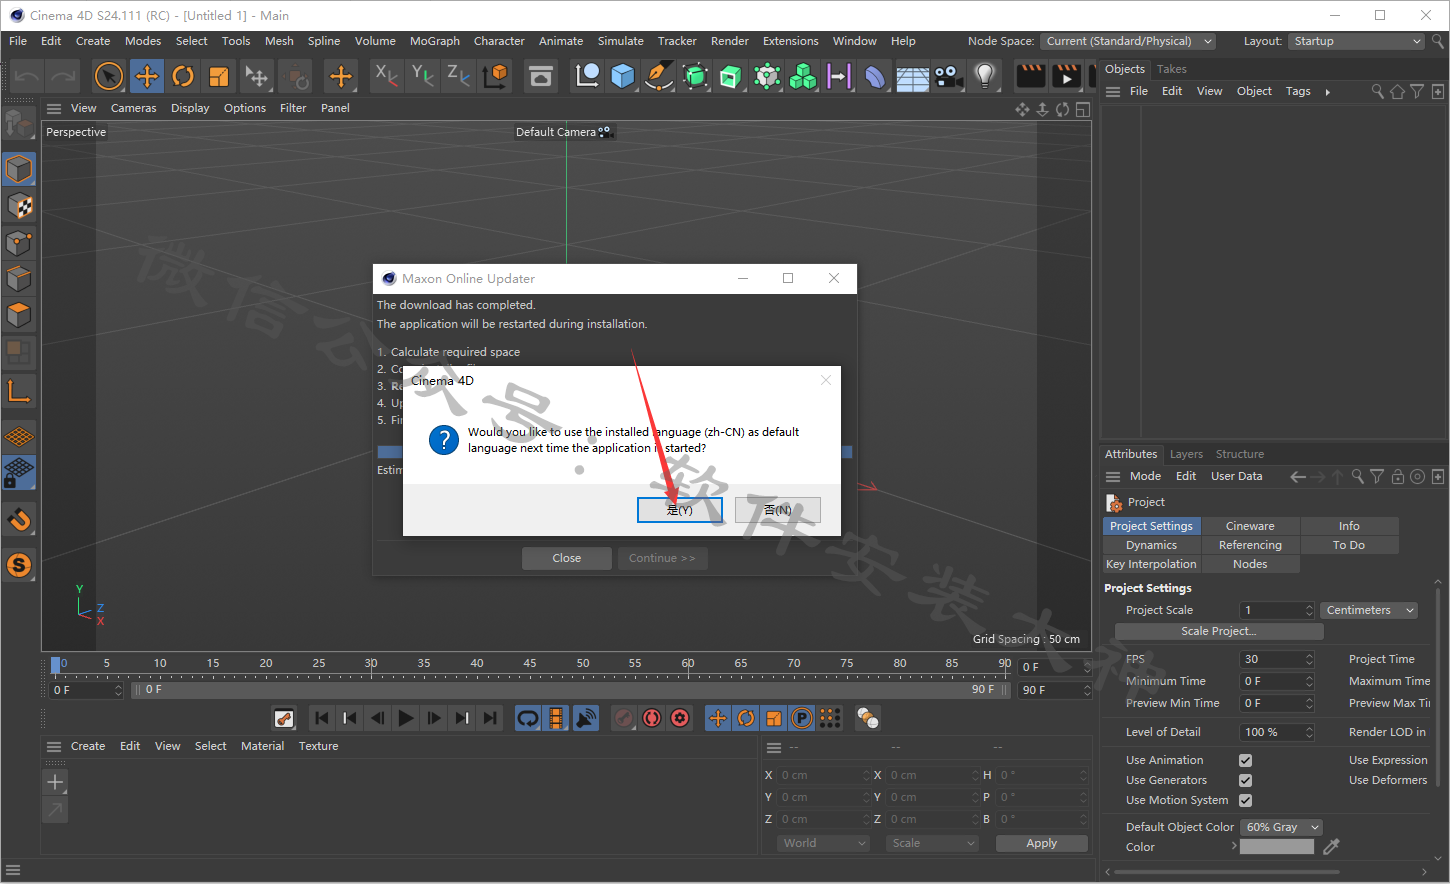Expand more Objects panel menus arrow
Image resolution: width=1450 pixels, height=884 pixels.
(x=1328, y=92)
